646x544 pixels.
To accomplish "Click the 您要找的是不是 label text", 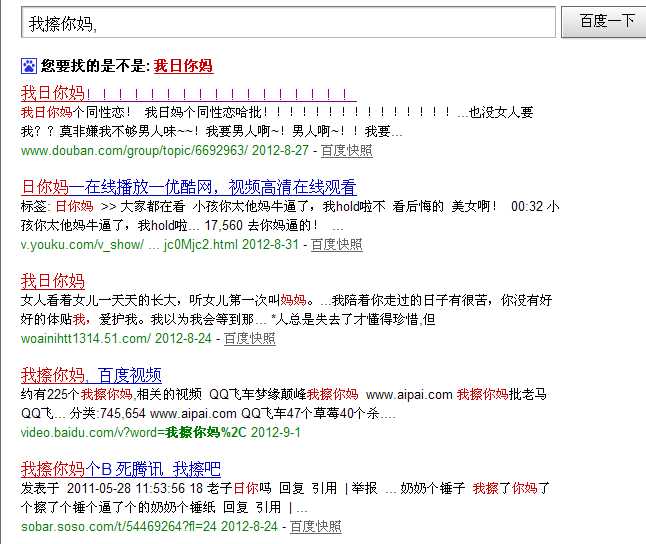I will (95, 66).
